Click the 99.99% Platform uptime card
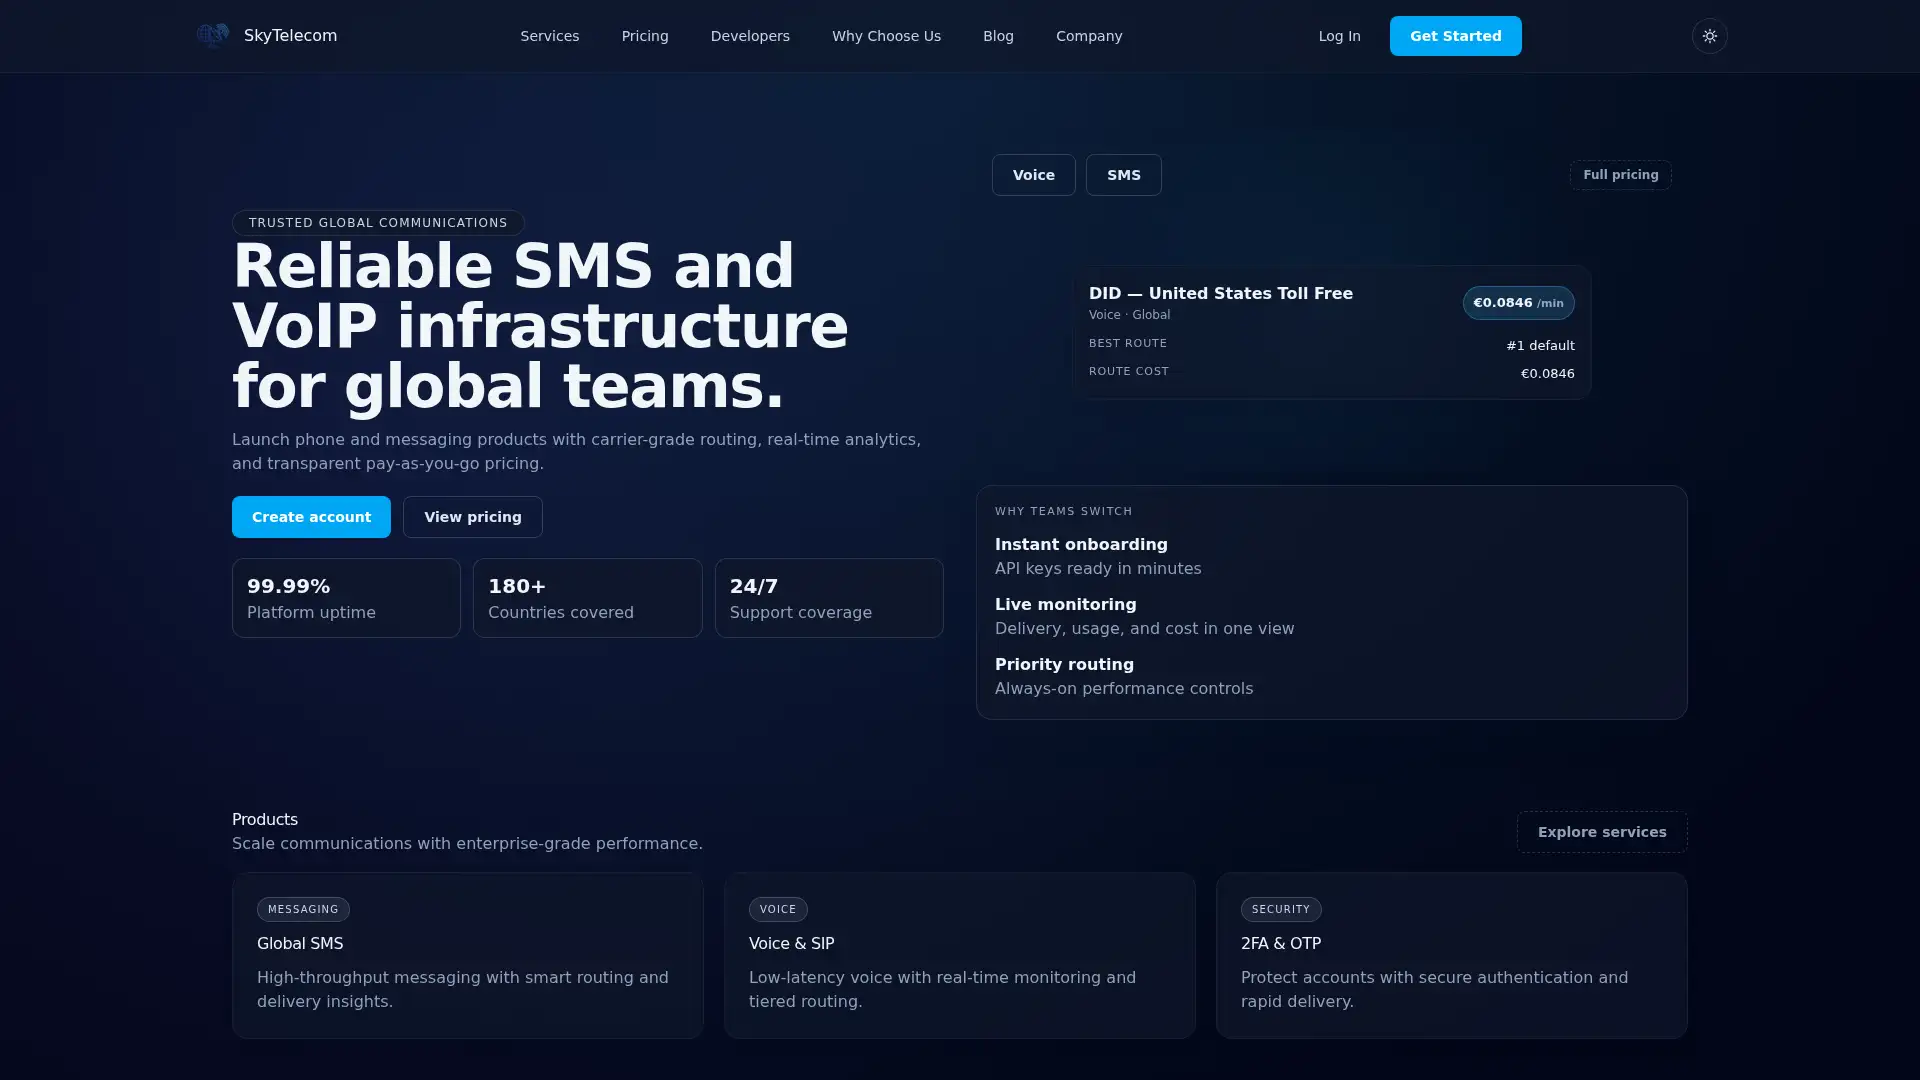Viewport: 1920px width, 1080px height. 345,597
